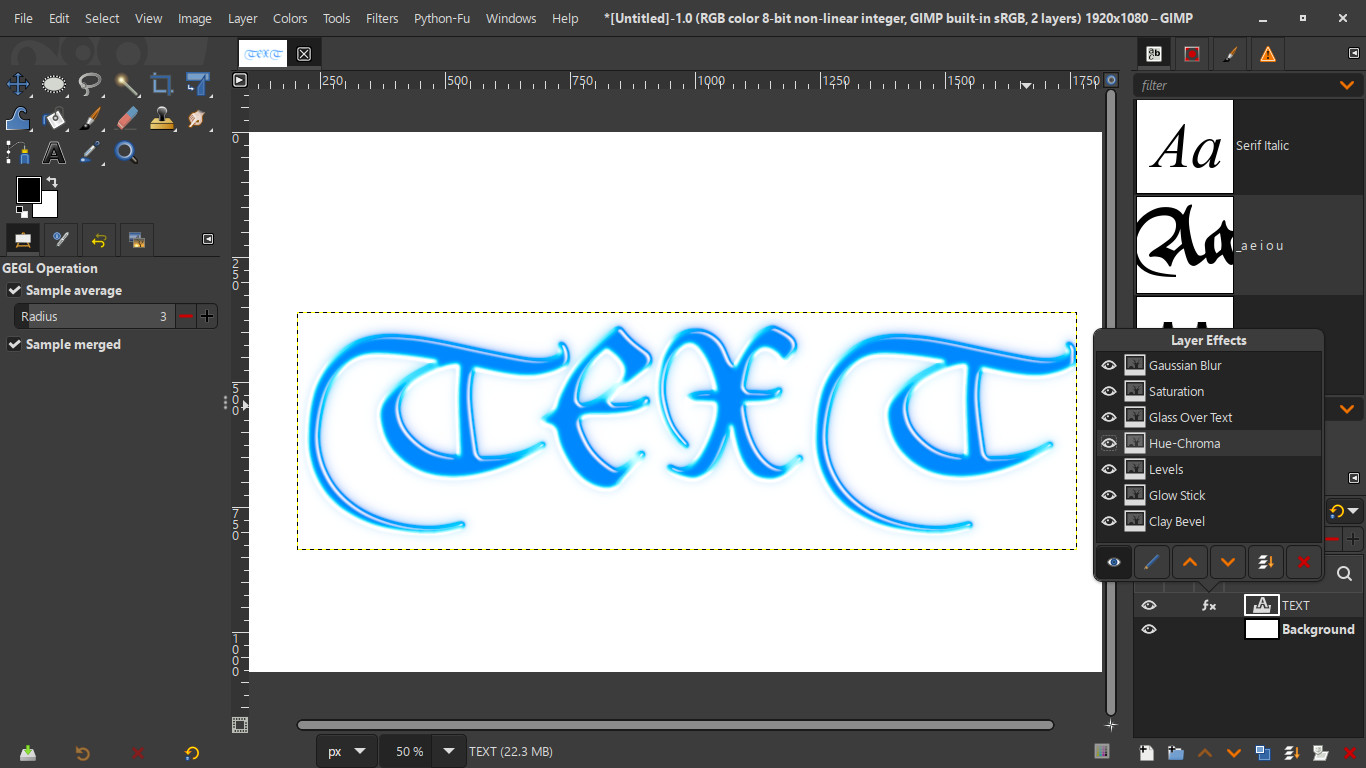Image resolution: width=1366 pixels, height=768 pixels.
Task: Close the untitled image tab
Action: coord(304,54)
